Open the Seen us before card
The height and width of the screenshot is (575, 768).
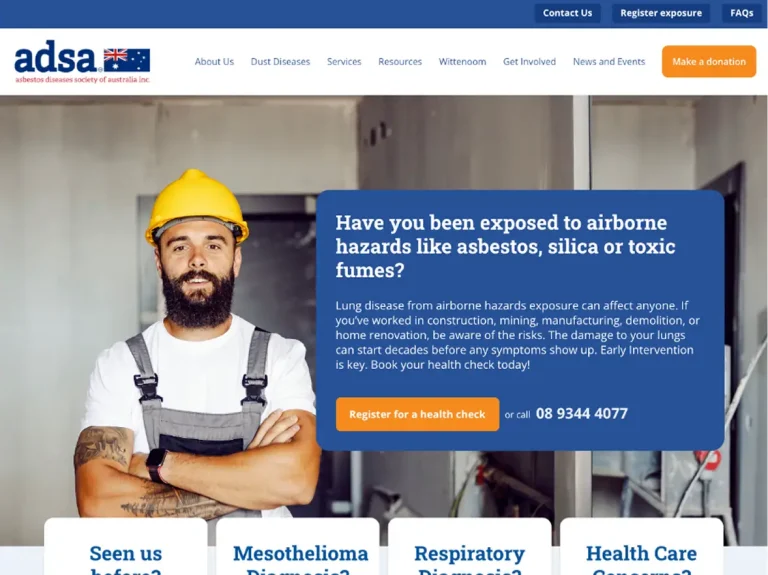(x=125, y=547)
